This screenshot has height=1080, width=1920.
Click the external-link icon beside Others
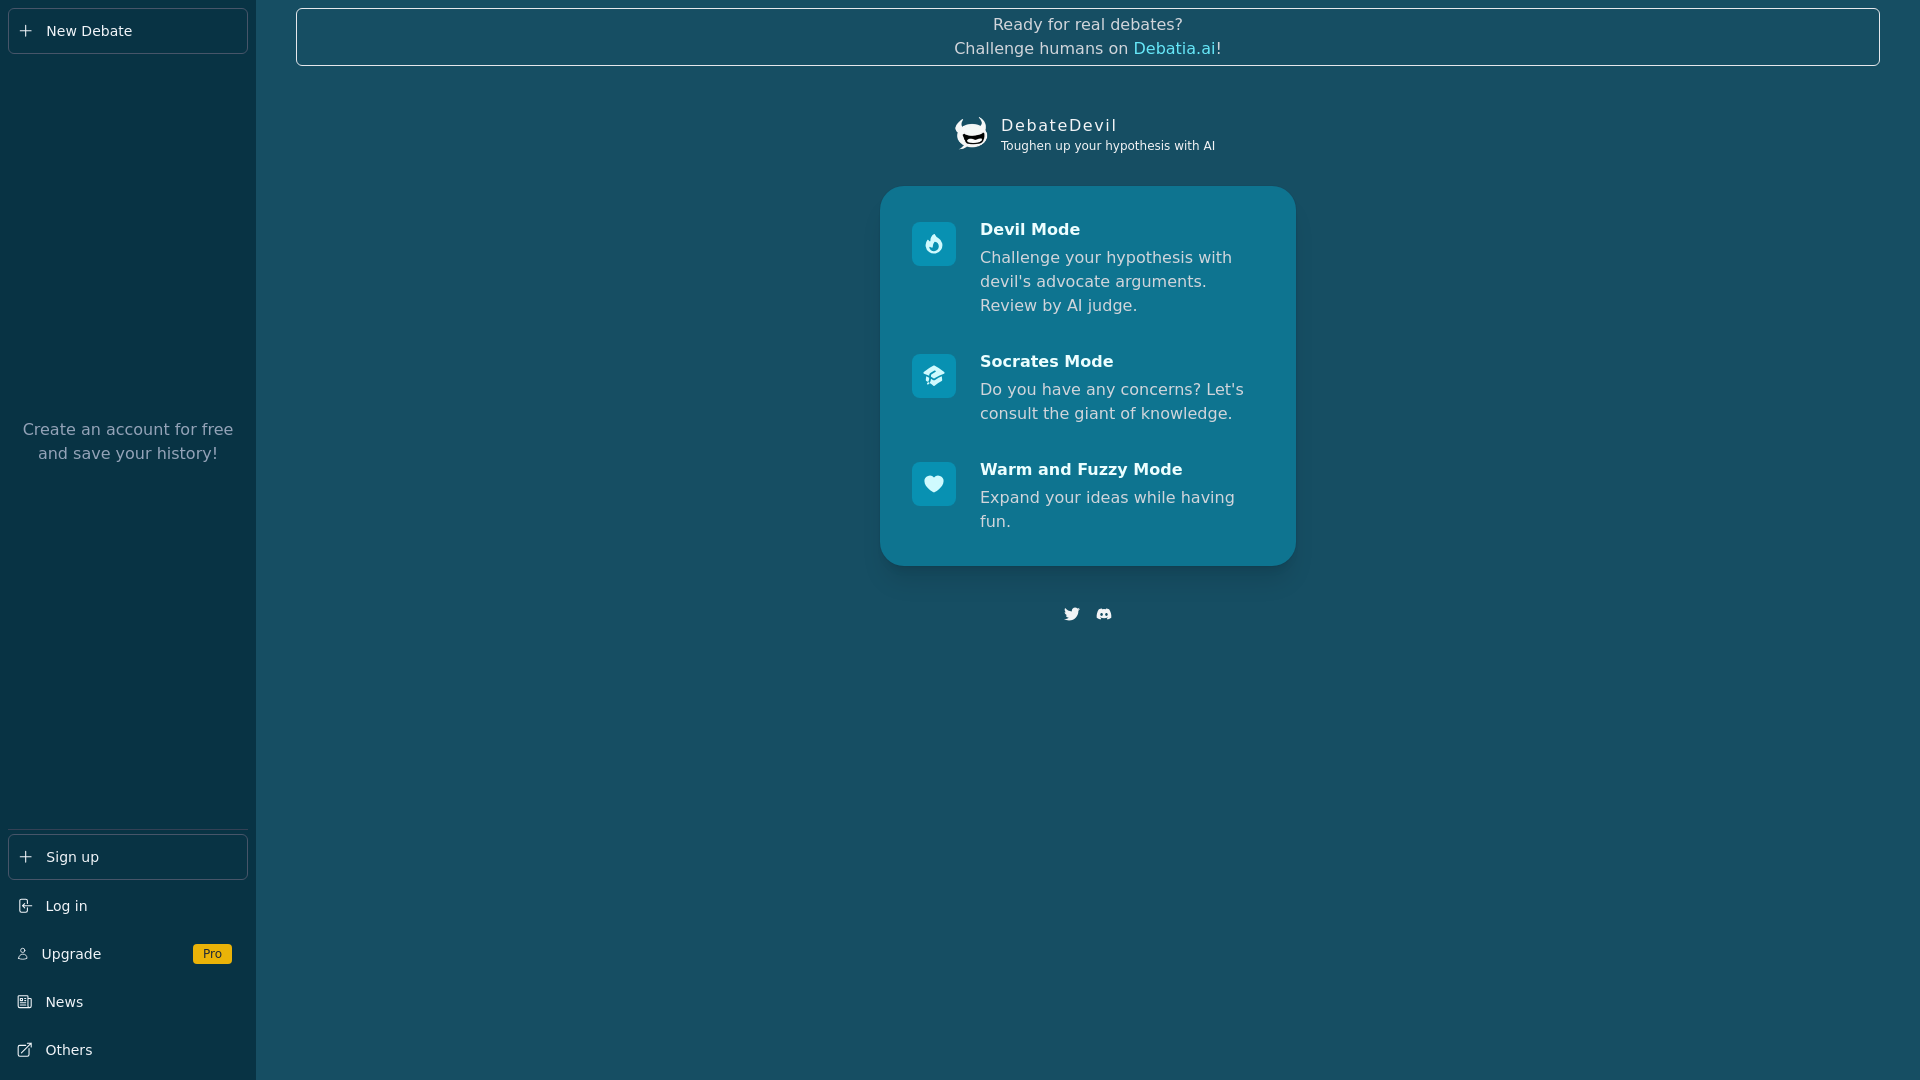(x=25, y=1050)
